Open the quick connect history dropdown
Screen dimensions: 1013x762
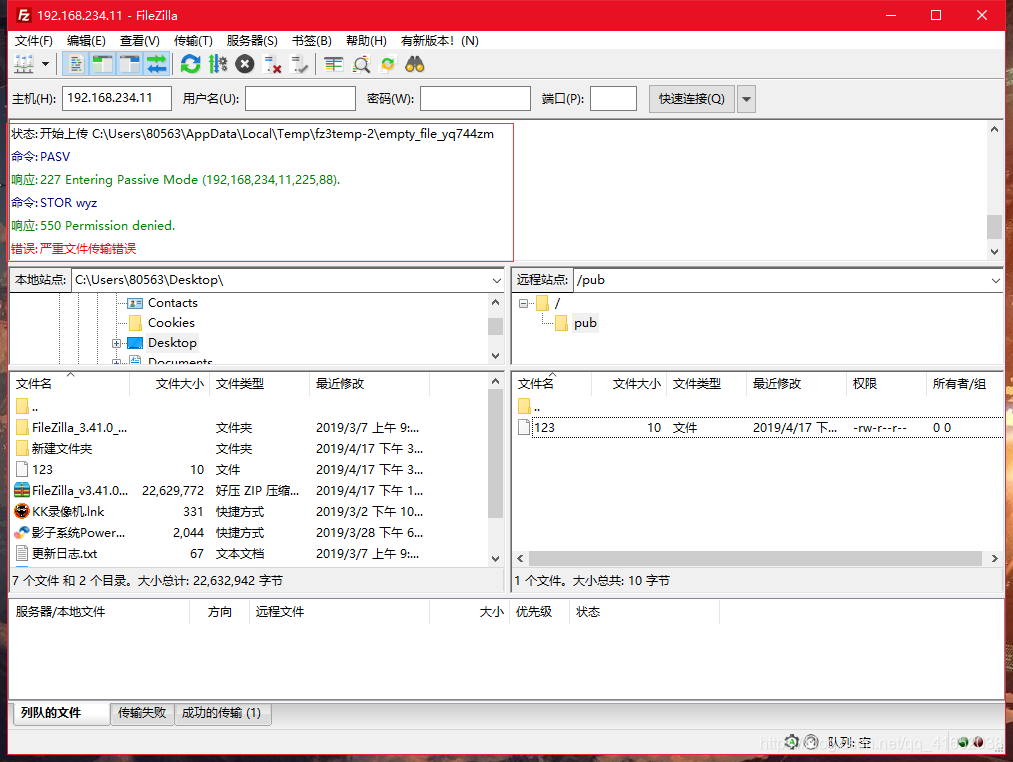tap(746, 99)
